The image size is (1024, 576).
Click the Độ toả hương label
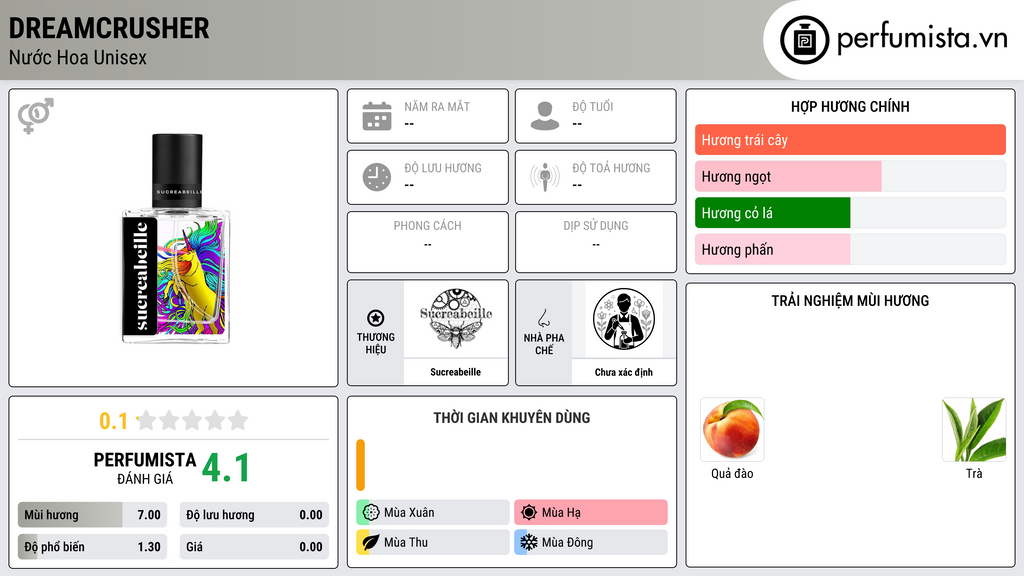click(x=611, y=168)
